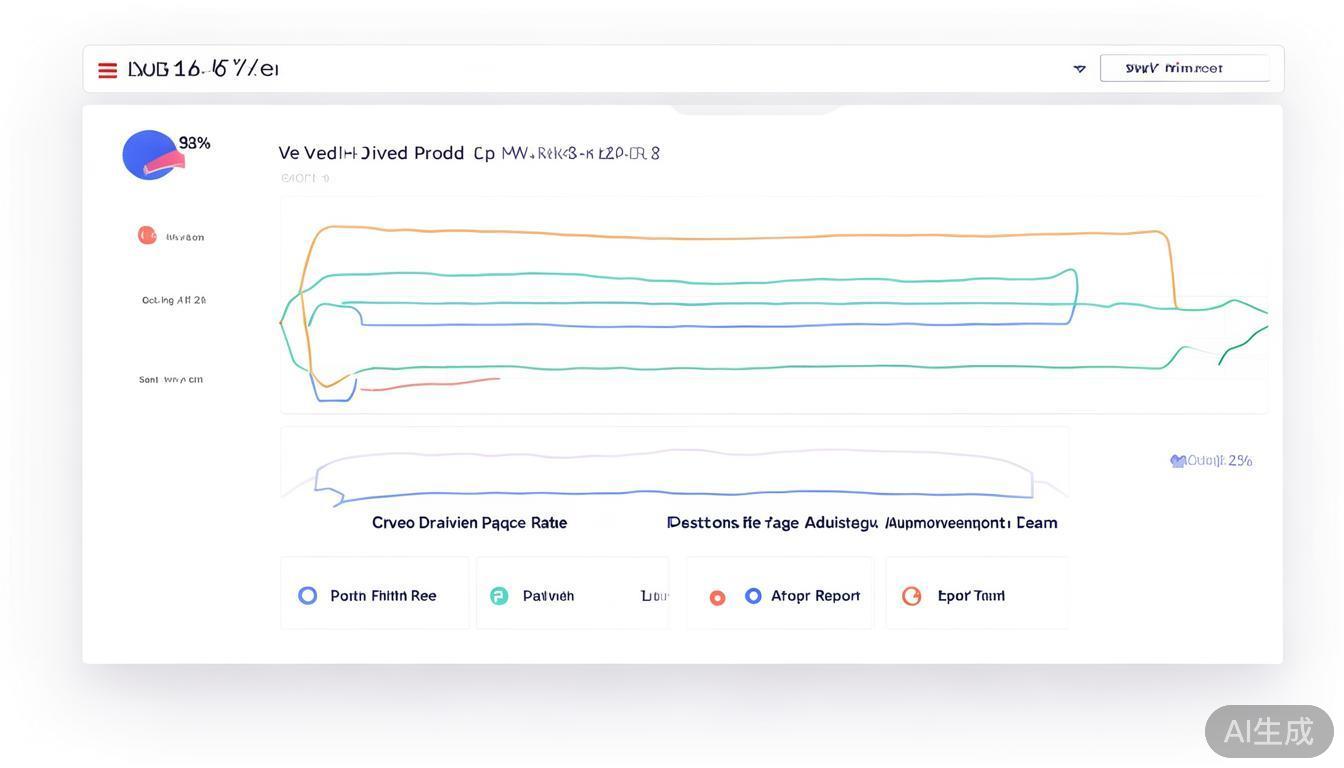Click the red dot icon left of Atopr Report

tap(717, 598)
